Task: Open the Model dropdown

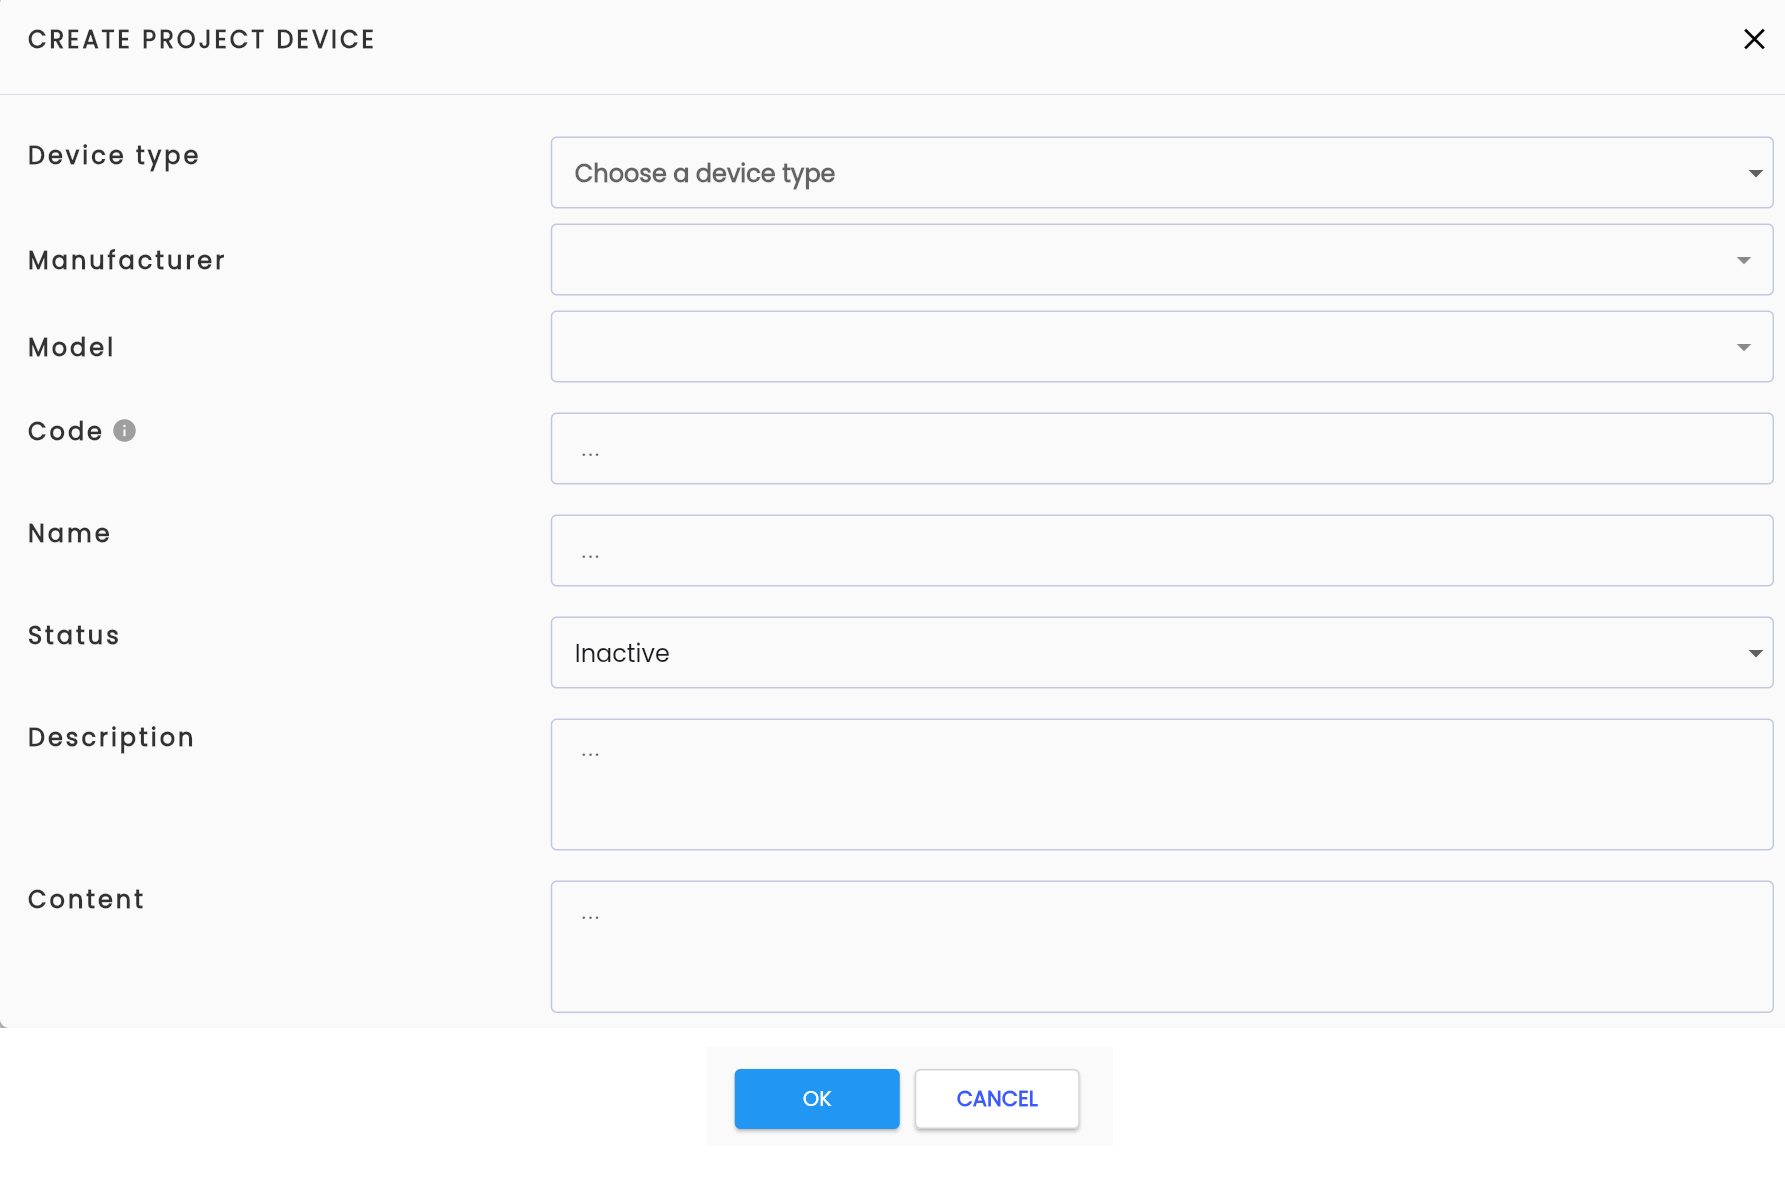Action: 1162,347
